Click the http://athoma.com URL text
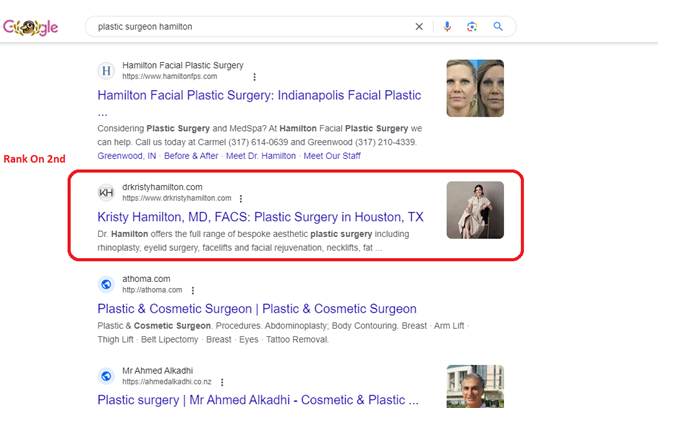 (152, 290)
